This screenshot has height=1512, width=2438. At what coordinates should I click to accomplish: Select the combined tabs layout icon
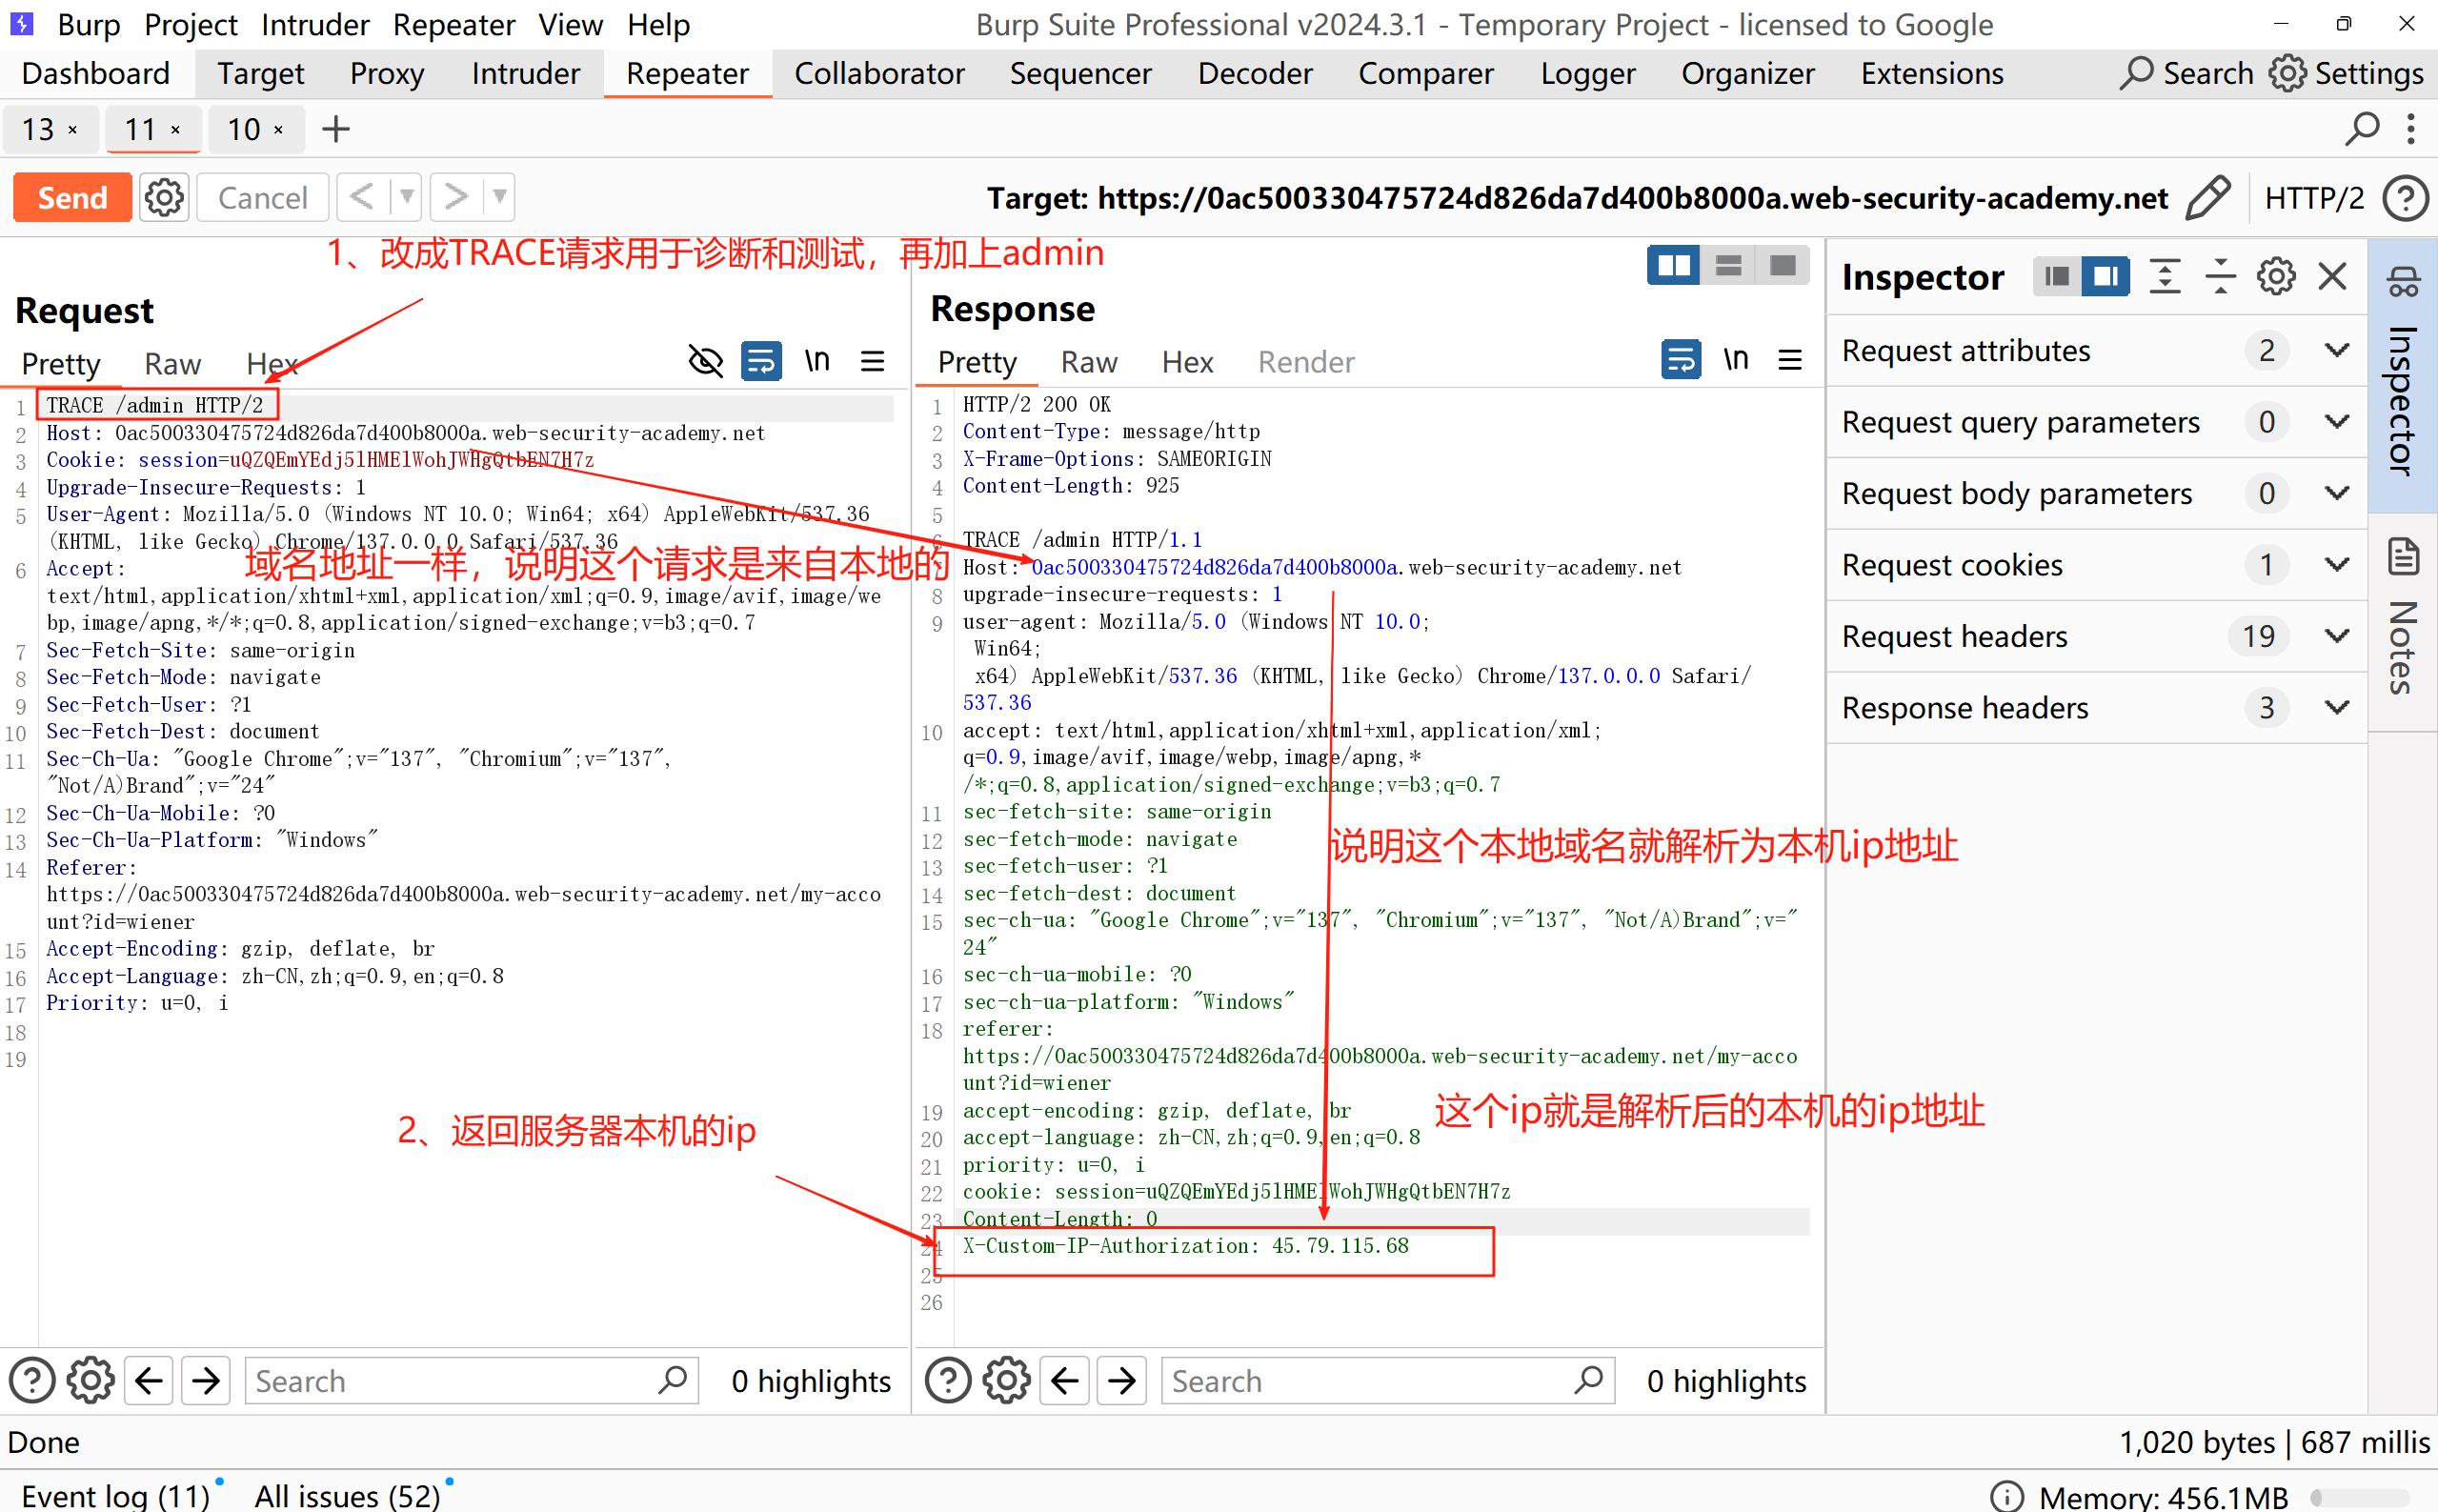(x=1782, y=266)
